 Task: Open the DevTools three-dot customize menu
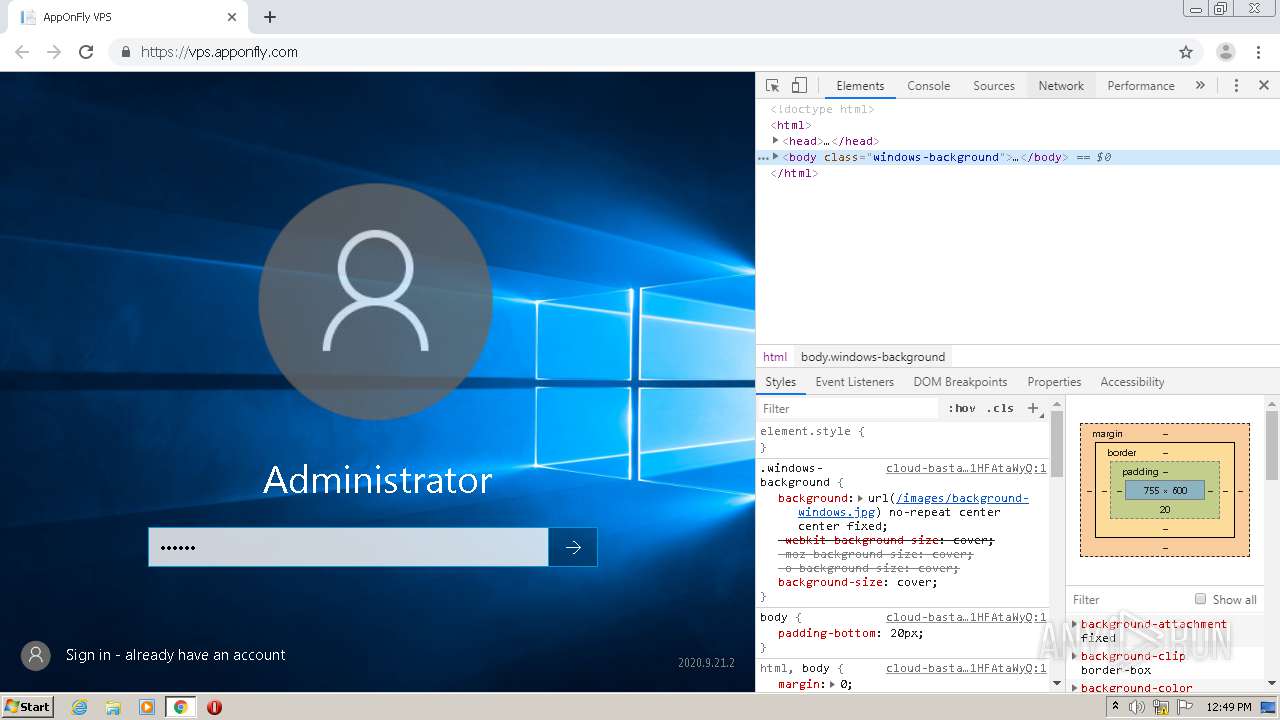(x=1236, y=86)
